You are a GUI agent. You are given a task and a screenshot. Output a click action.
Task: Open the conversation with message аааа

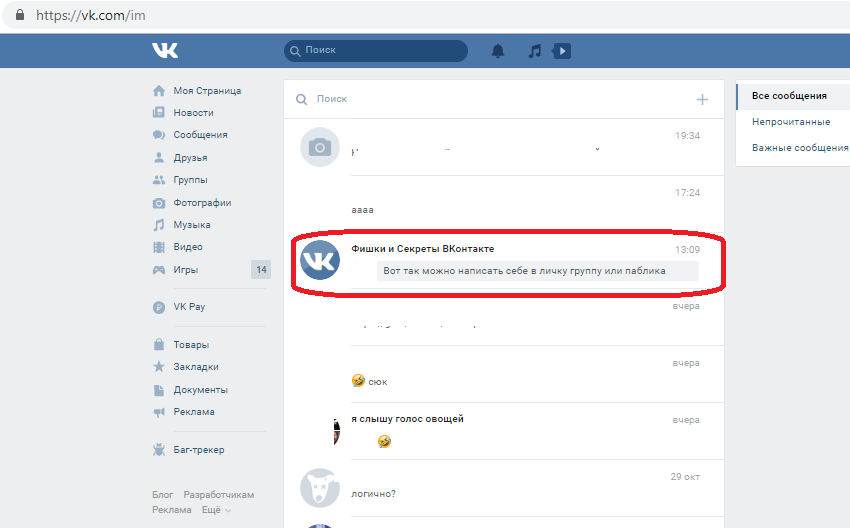[x=504, y=204]
